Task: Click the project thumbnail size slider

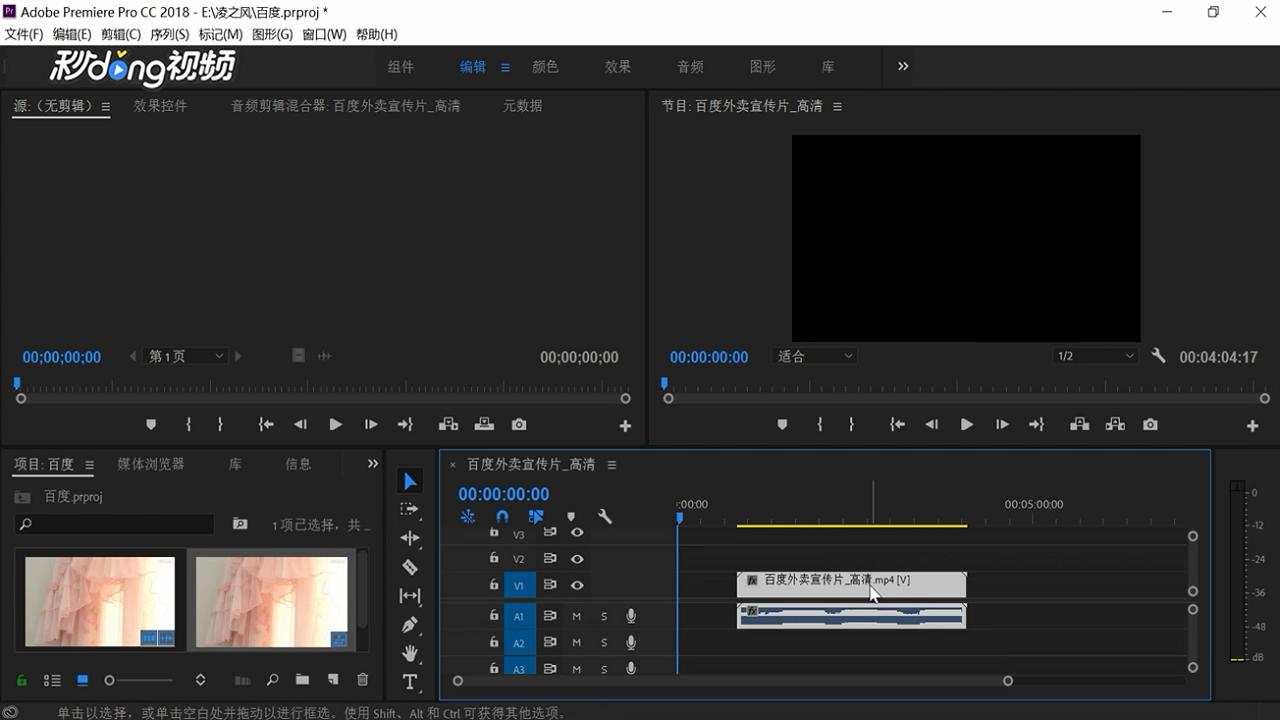Action: click(140, 680)
